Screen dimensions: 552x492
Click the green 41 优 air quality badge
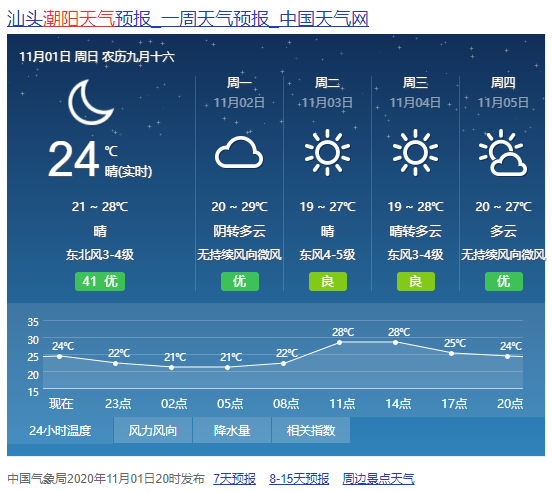click(100, 282)
